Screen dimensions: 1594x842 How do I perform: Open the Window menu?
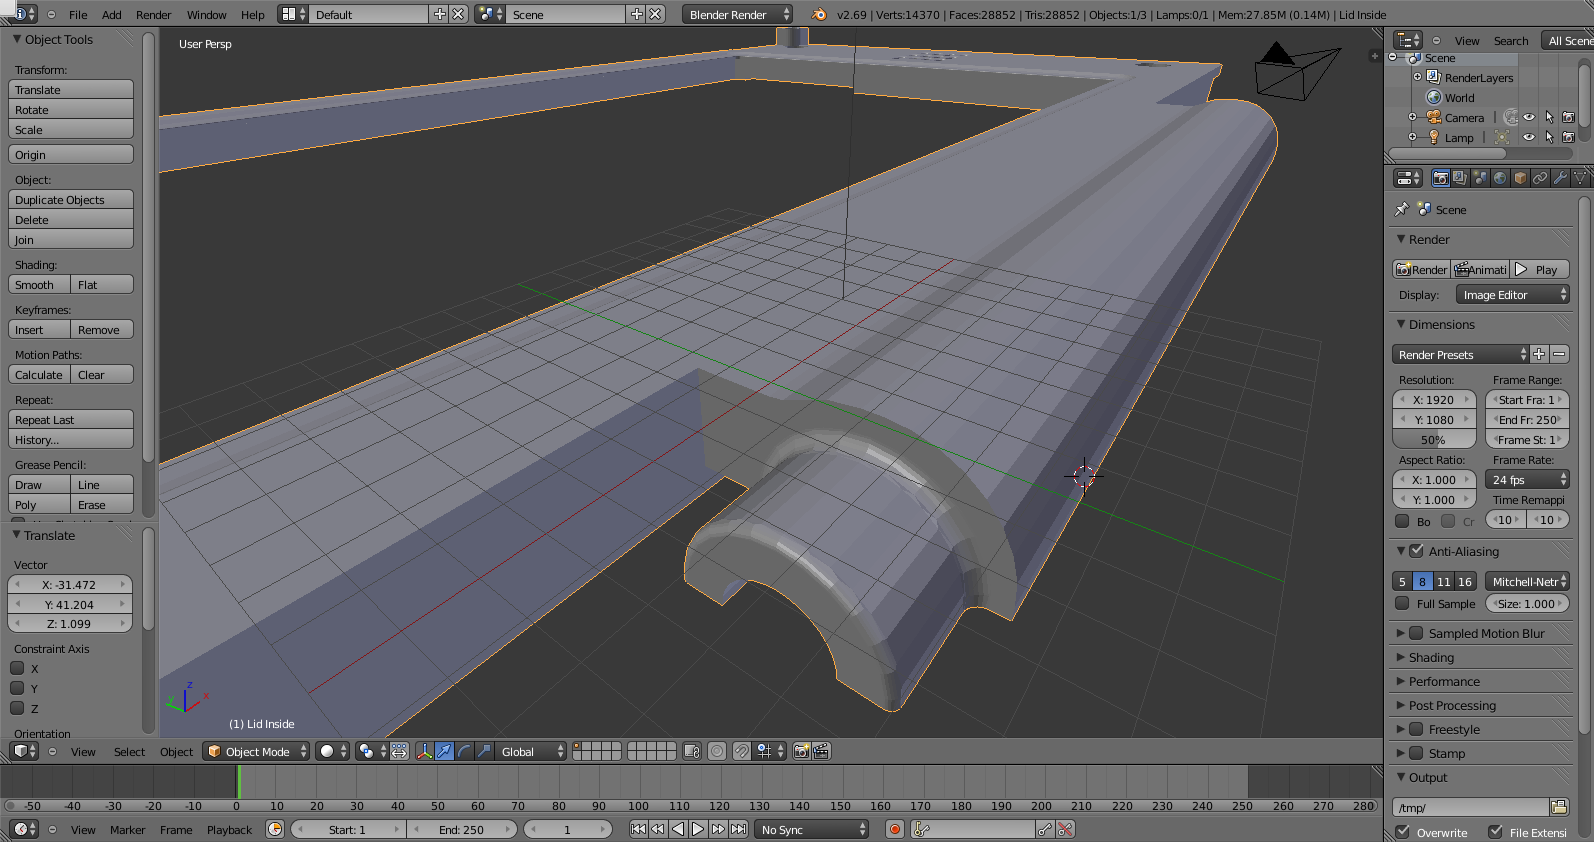click(x=206, y=15)
